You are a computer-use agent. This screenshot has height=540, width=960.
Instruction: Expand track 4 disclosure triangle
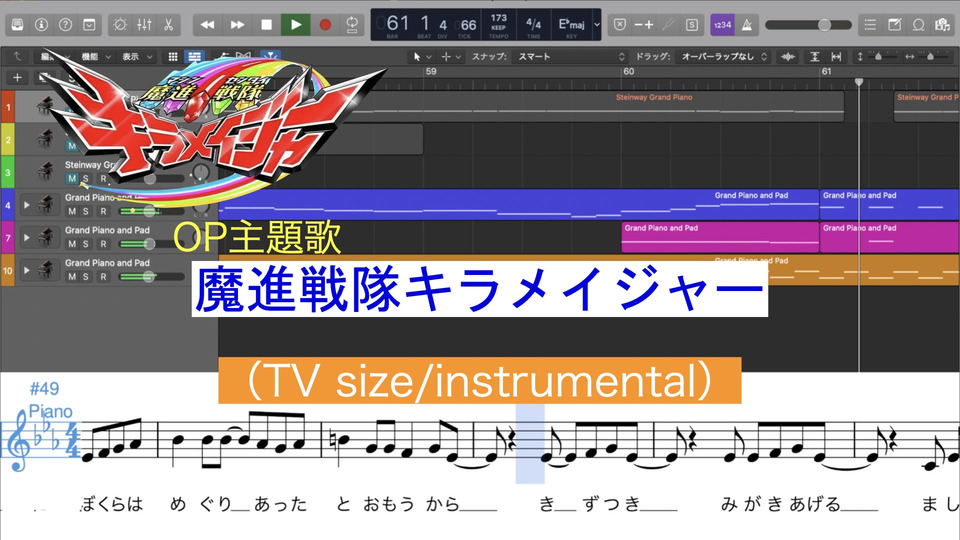coord(26,204)
